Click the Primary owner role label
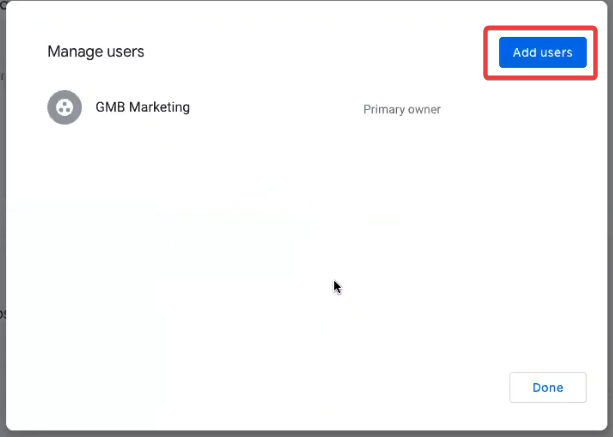The image size is (613, 437). point(401,109)
